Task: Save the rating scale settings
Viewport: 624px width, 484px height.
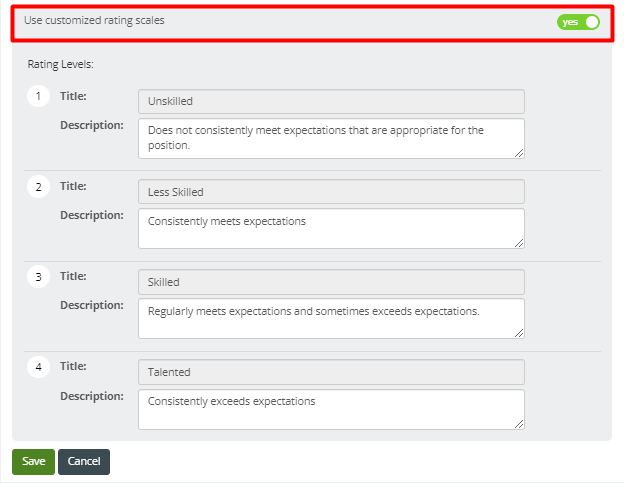Action: (x=33, y=462)
